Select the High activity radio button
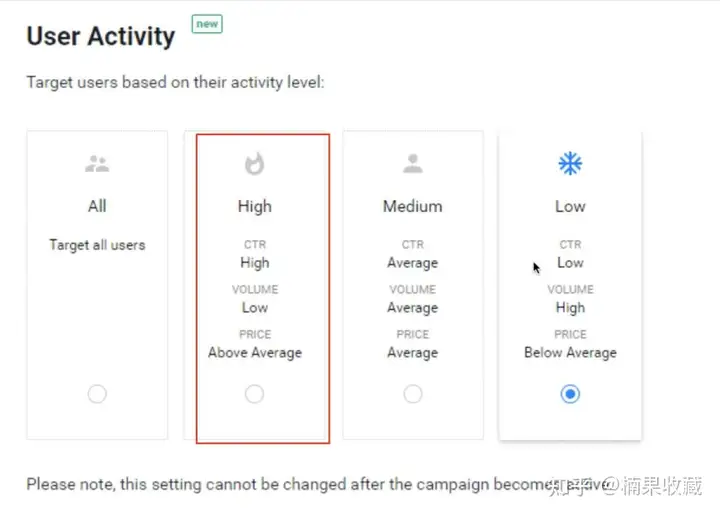Screen dimensions: 720x515 254,394
